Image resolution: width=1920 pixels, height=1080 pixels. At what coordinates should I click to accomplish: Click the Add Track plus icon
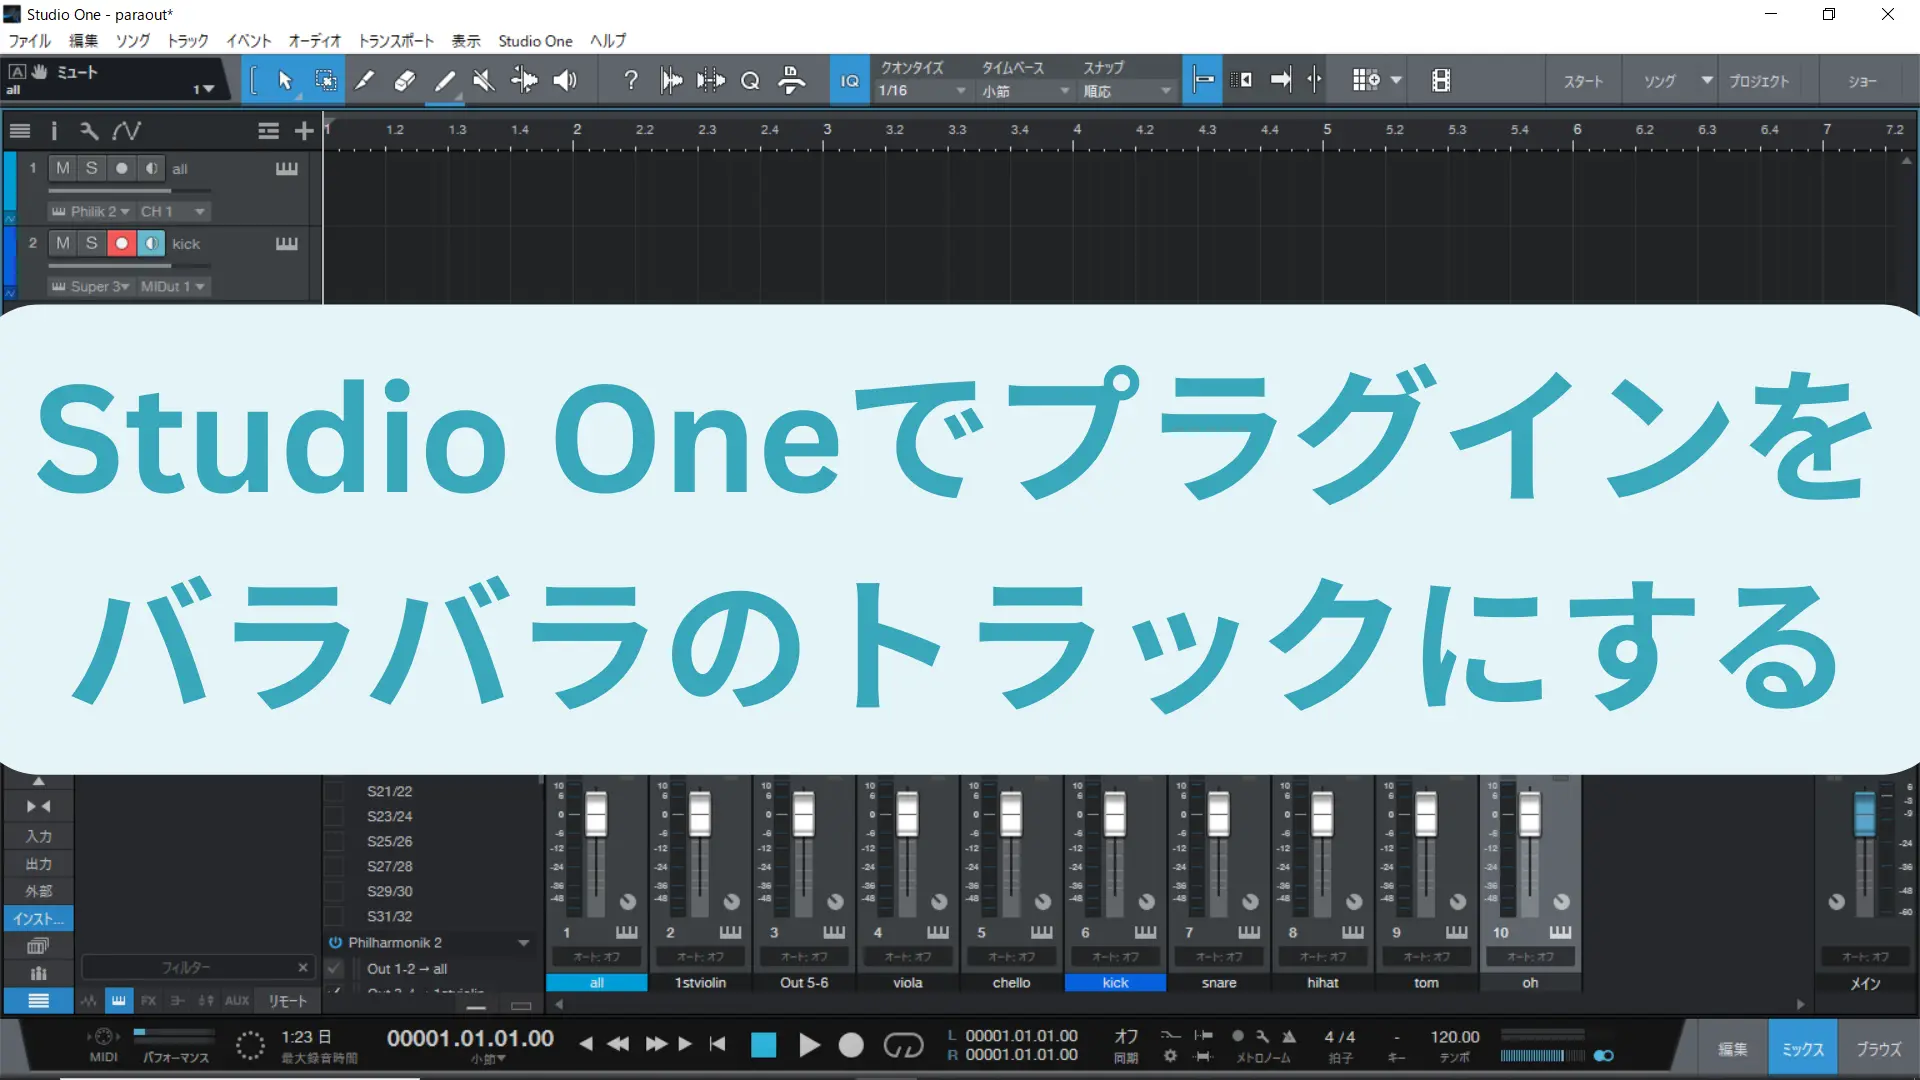pyautogui.click(x=304, y=130)
